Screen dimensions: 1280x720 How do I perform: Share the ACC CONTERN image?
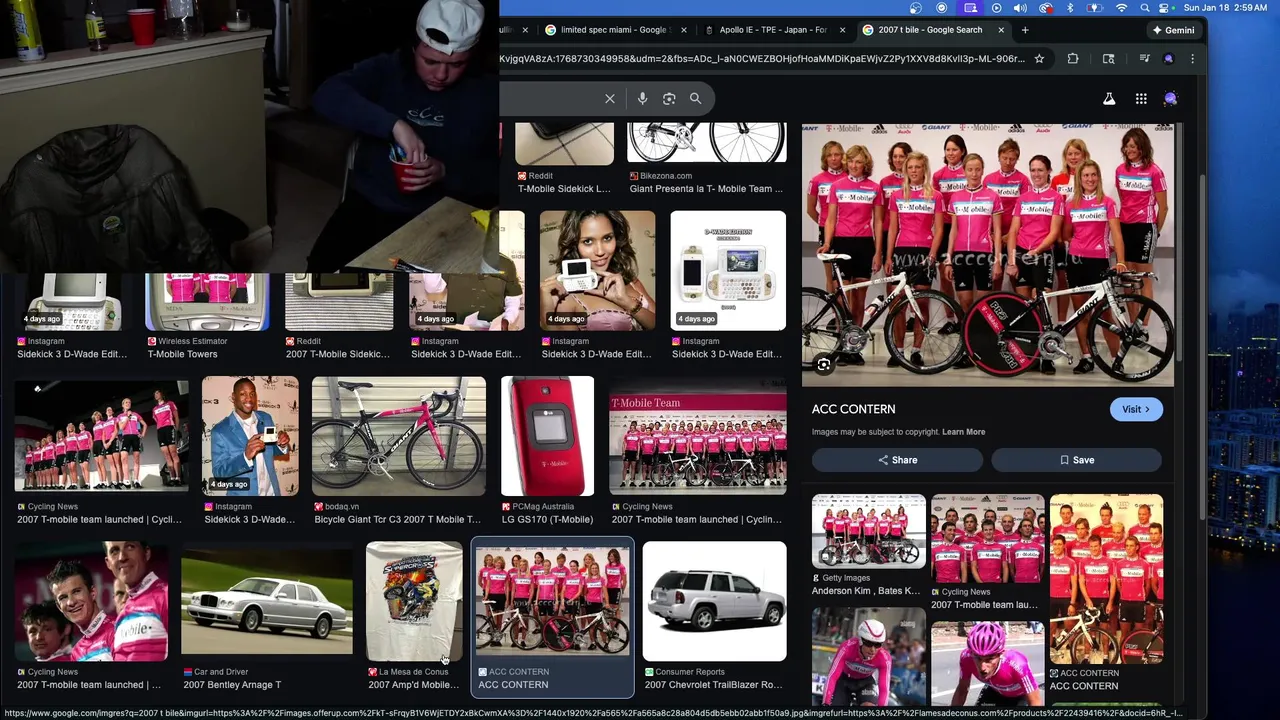pyautogui.click(x=897, y=460)
